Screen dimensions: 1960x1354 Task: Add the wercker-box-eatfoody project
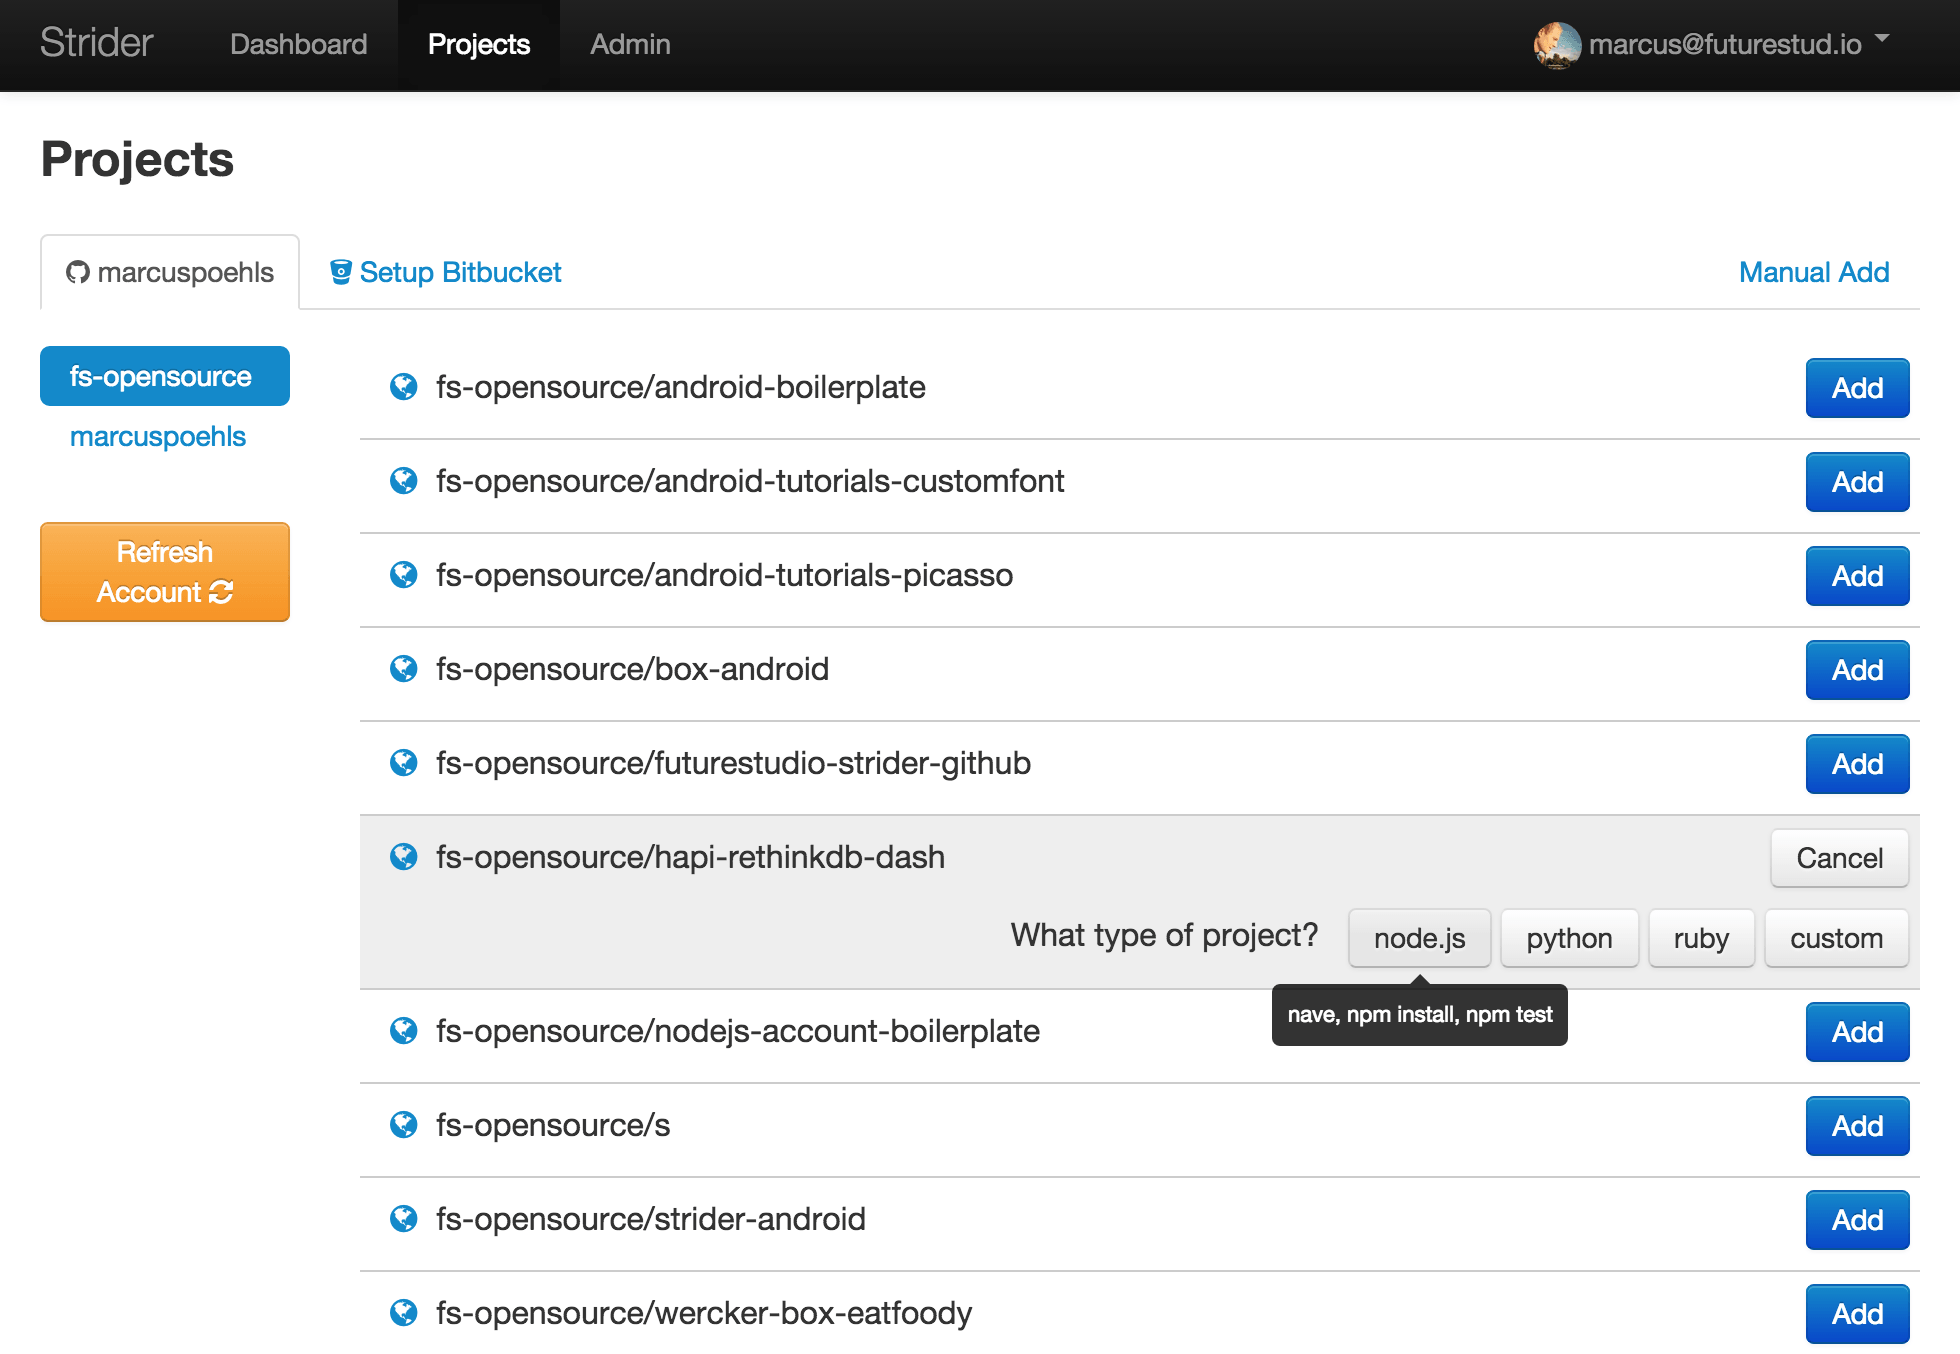coord(1857,1314)
